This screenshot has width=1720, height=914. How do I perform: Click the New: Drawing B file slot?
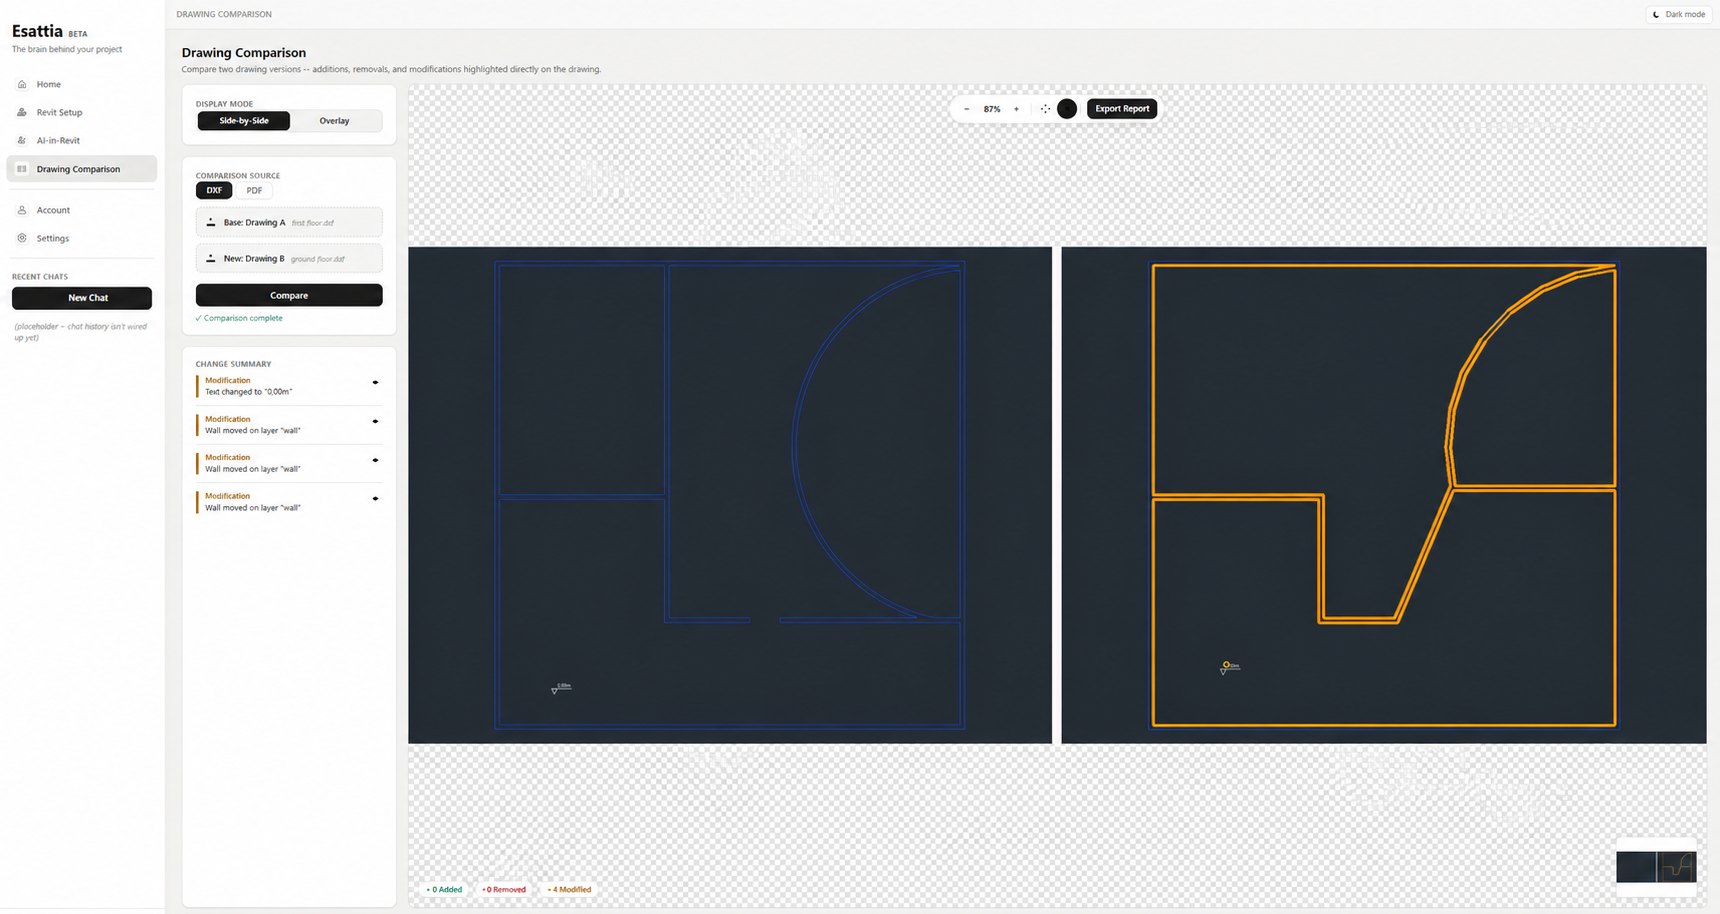pos(289,258)
